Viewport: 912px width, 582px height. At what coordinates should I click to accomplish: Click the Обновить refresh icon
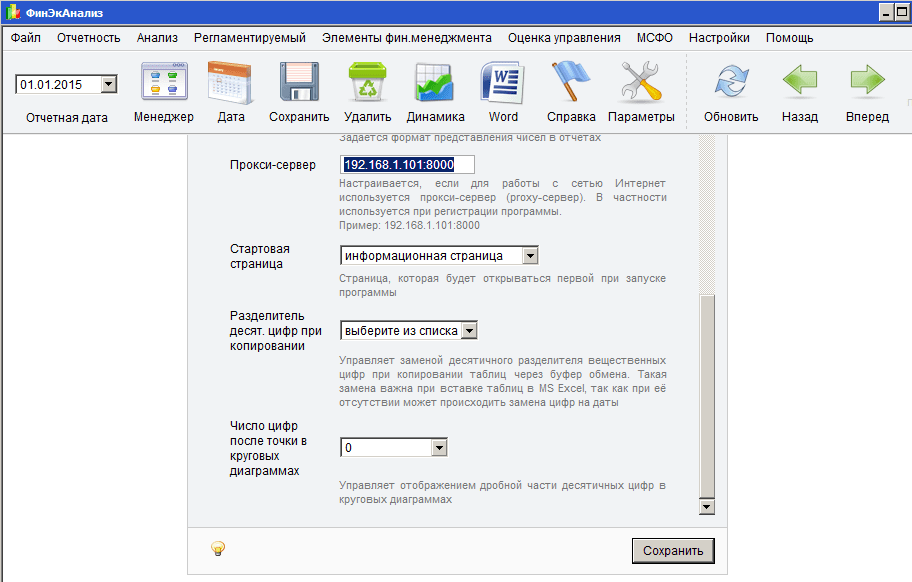731,81
